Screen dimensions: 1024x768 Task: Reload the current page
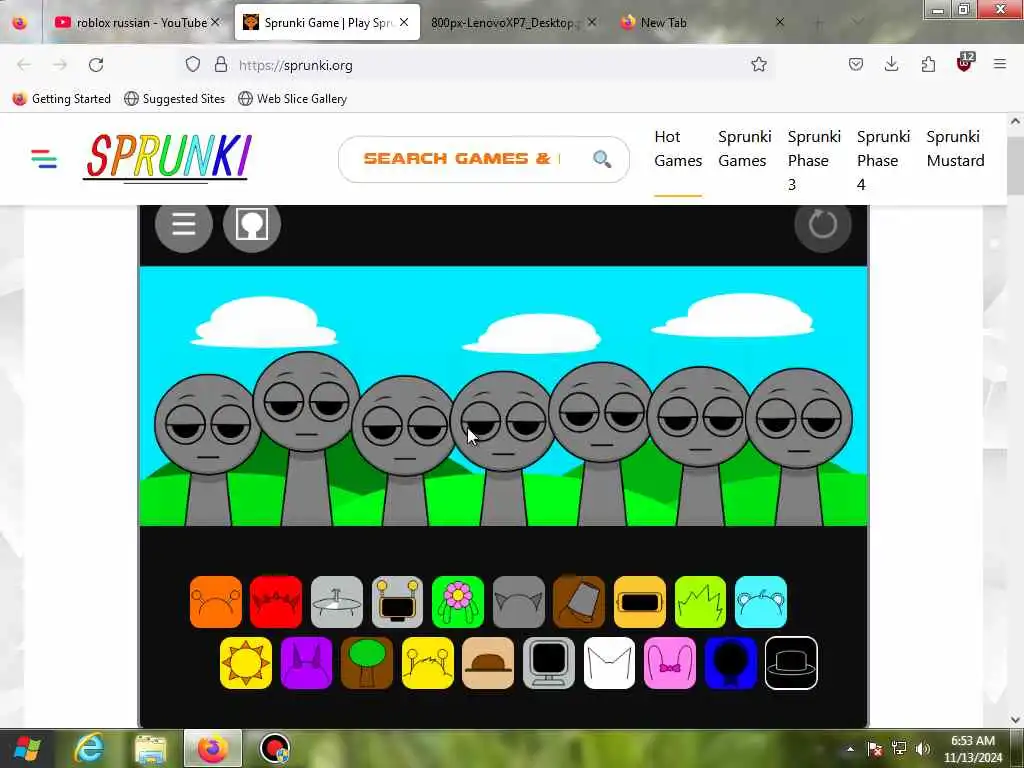point(96,65)
